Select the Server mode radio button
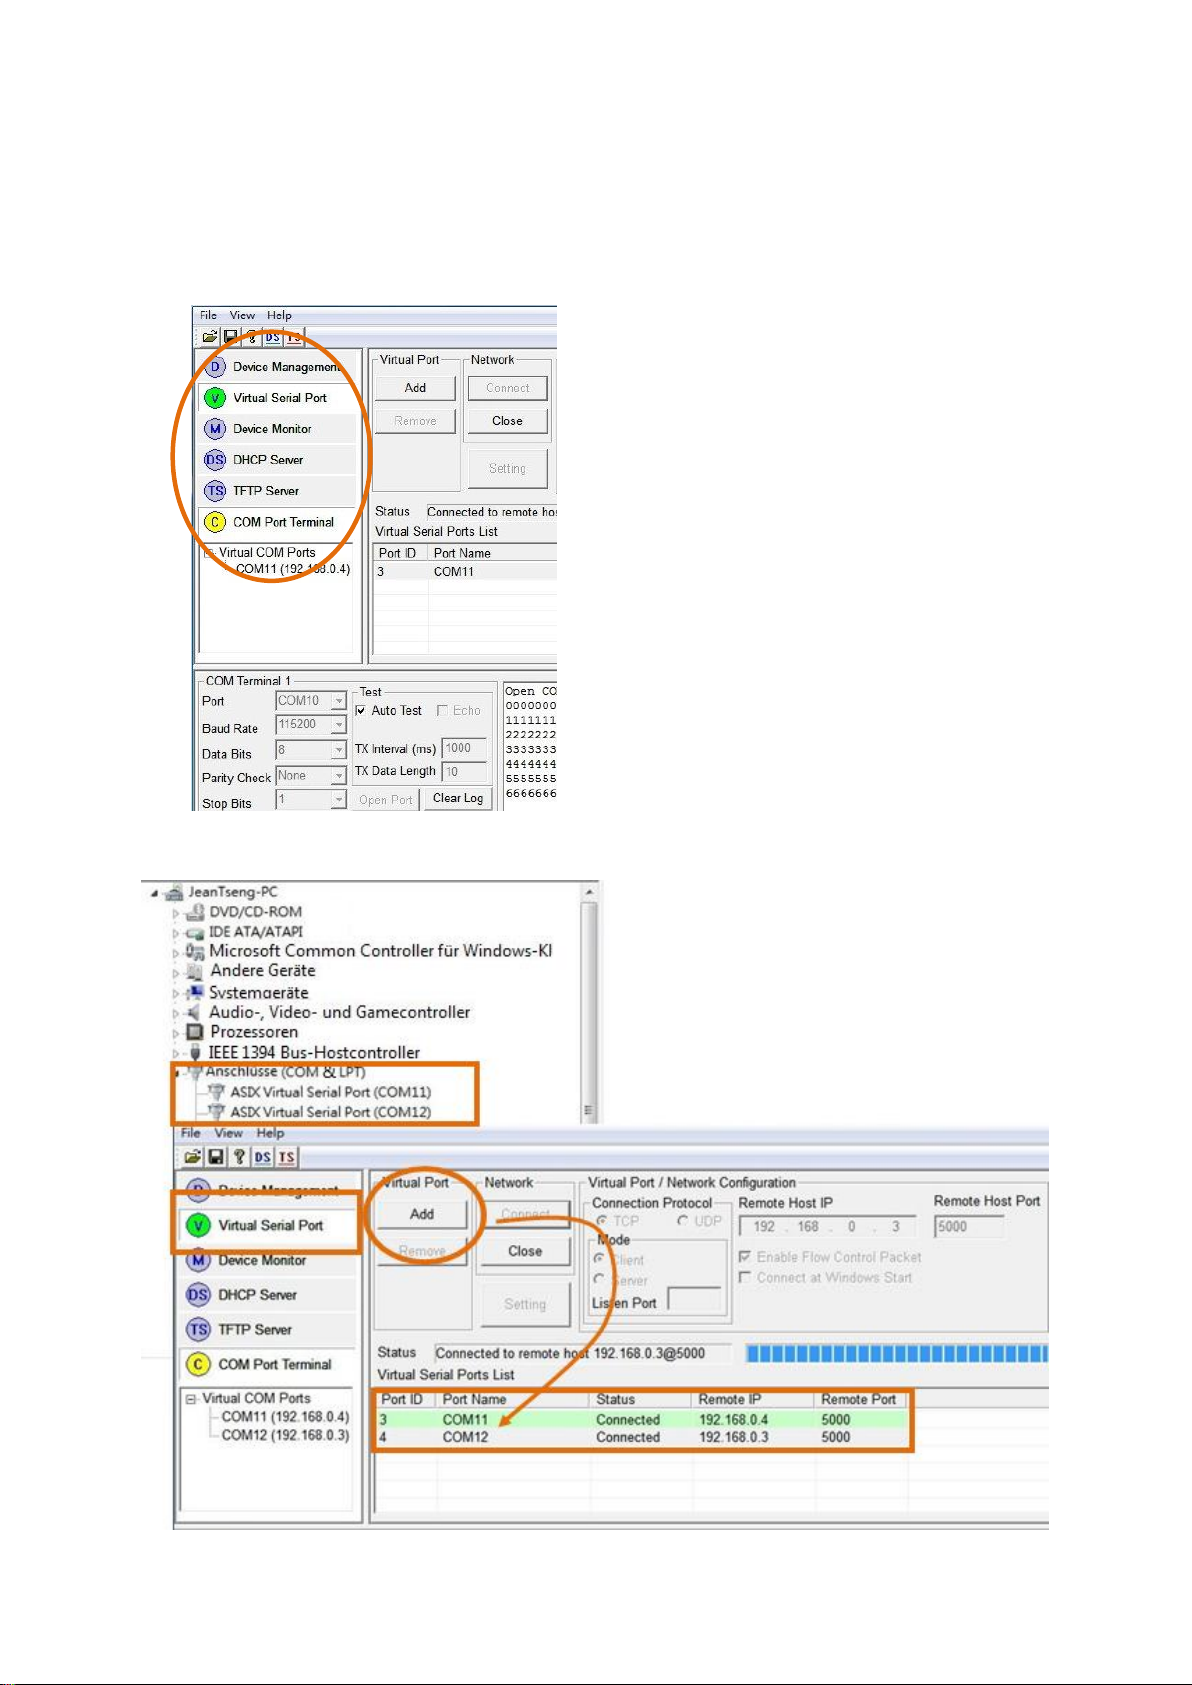Image resolution: width=1192 pixels, height=1685 pixels. 599,1280
